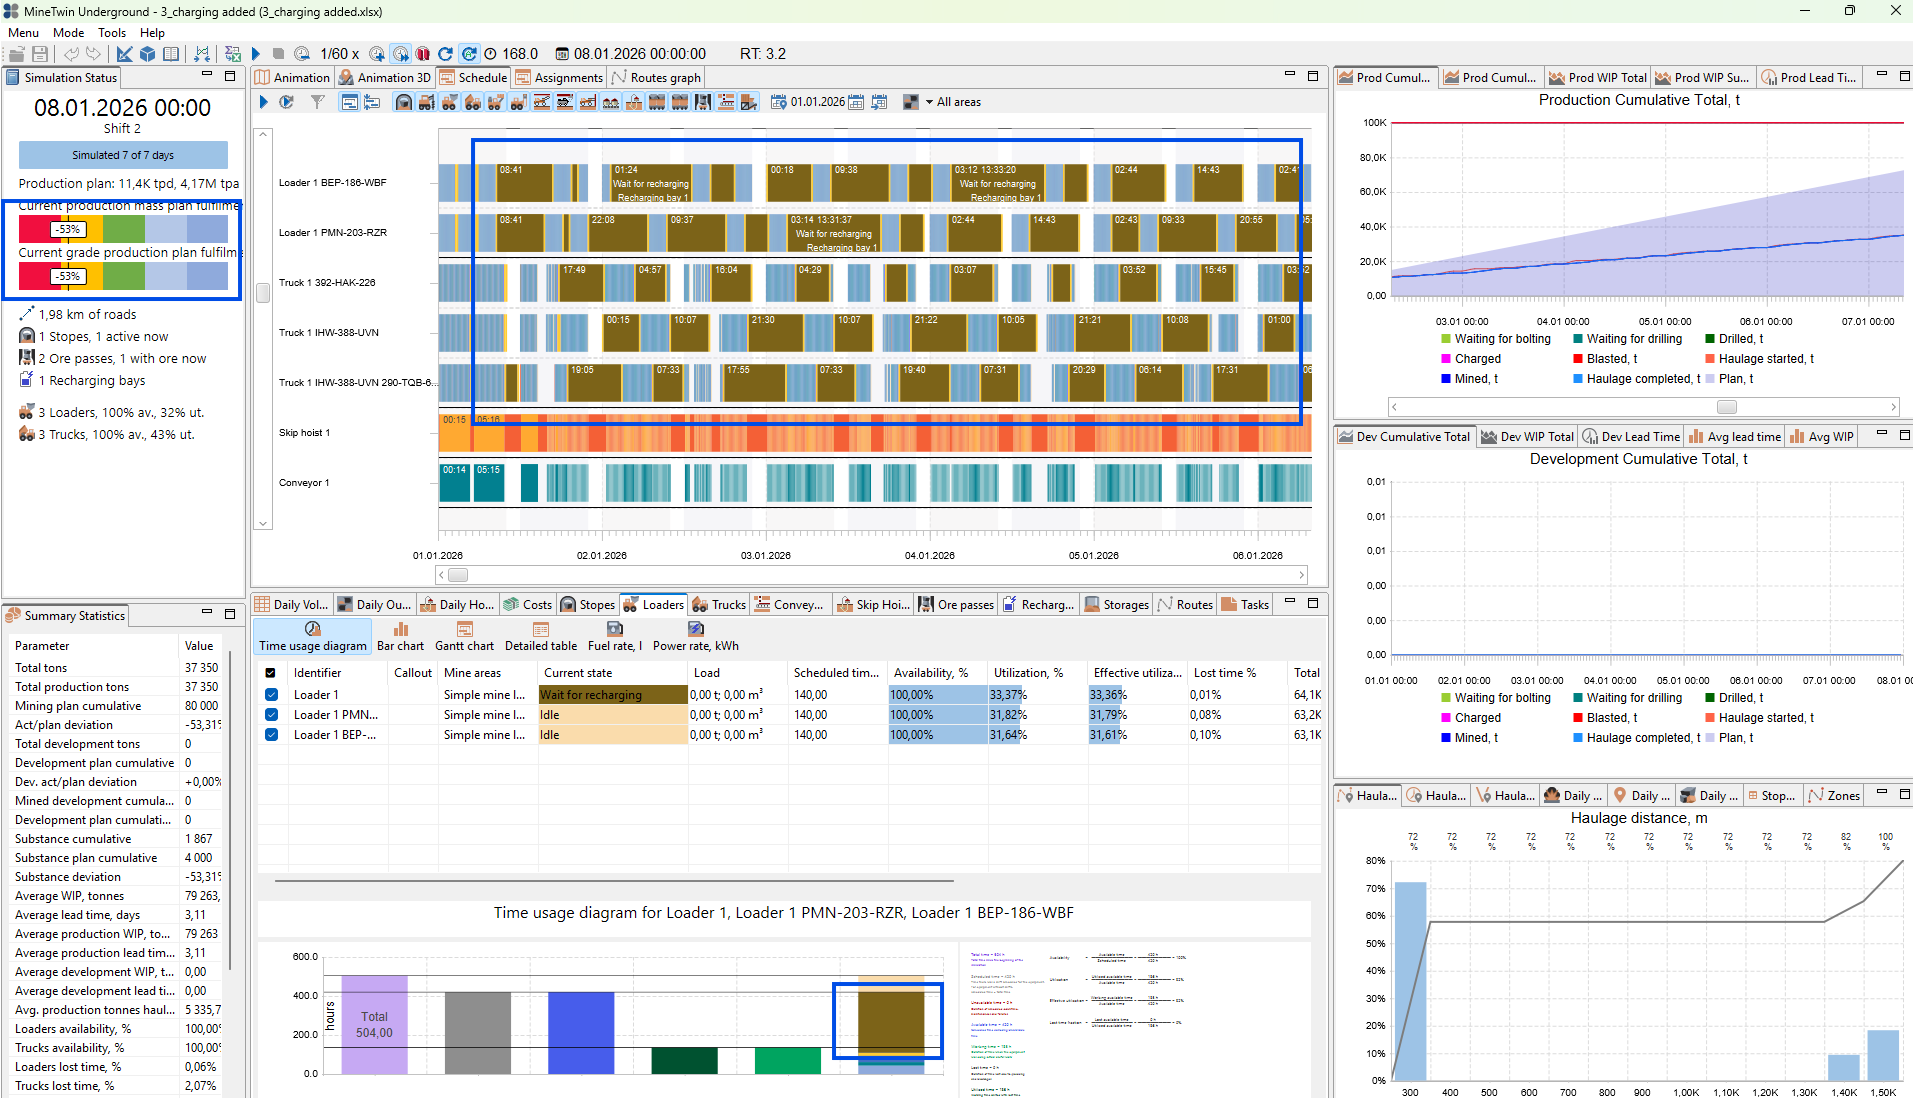Click the brown Recharging bar in time usage diagram

tap(891, 1020)
